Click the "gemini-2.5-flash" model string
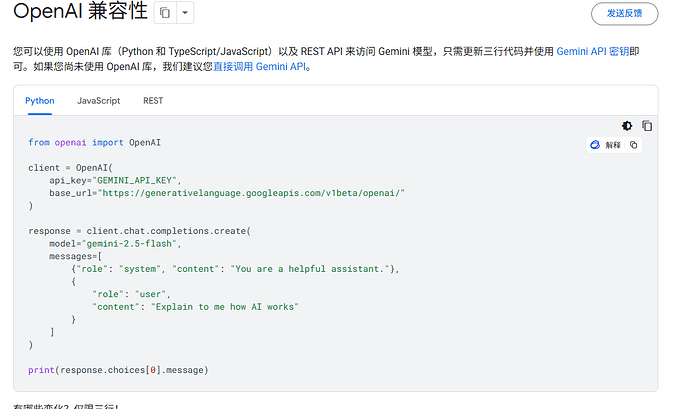 pos(129,243)
